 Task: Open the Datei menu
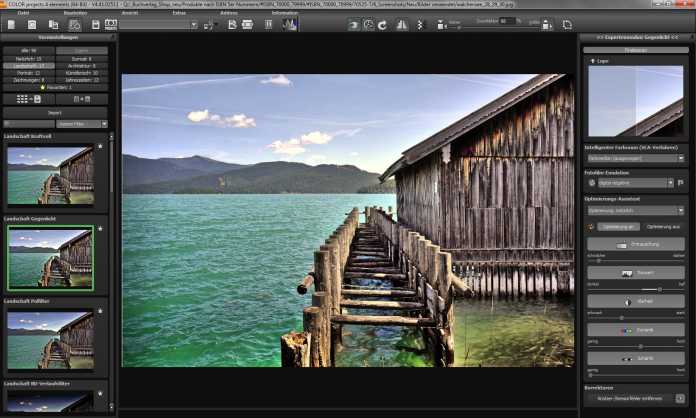[x=23, y=13]
